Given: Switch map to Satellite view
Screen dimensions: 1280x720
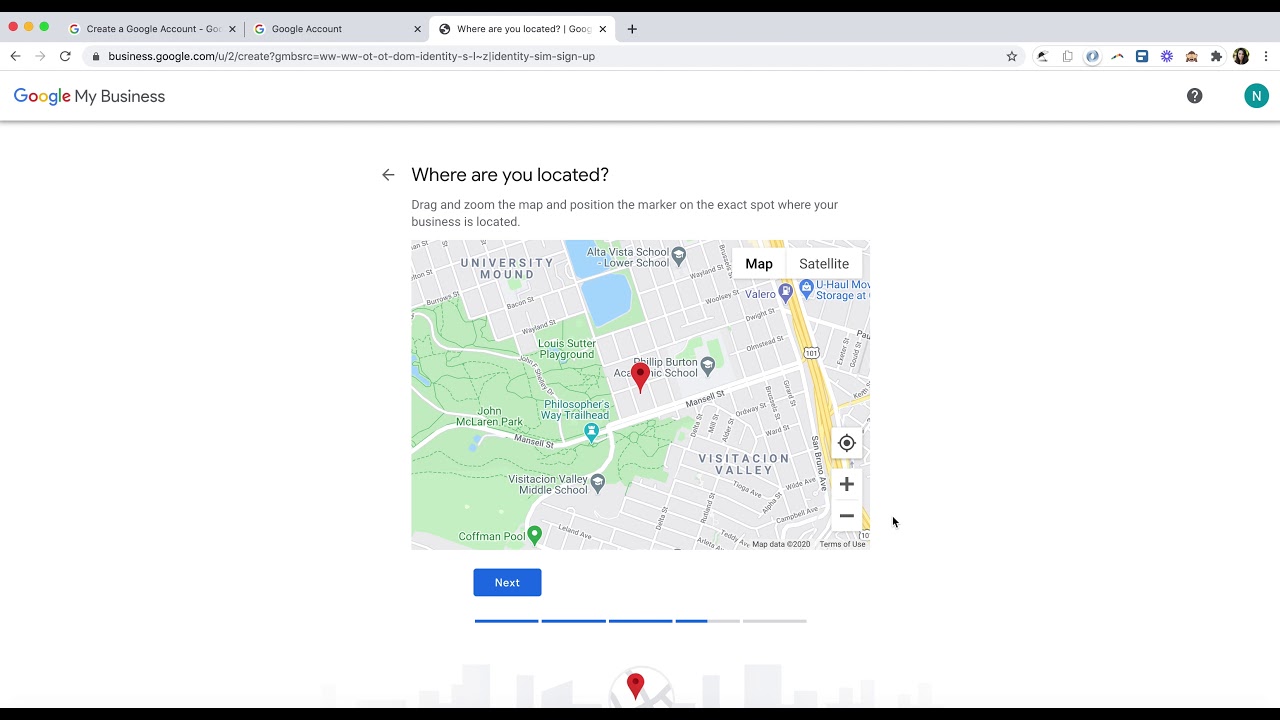Looking at the screenshot, I should [x=824, y=264].
